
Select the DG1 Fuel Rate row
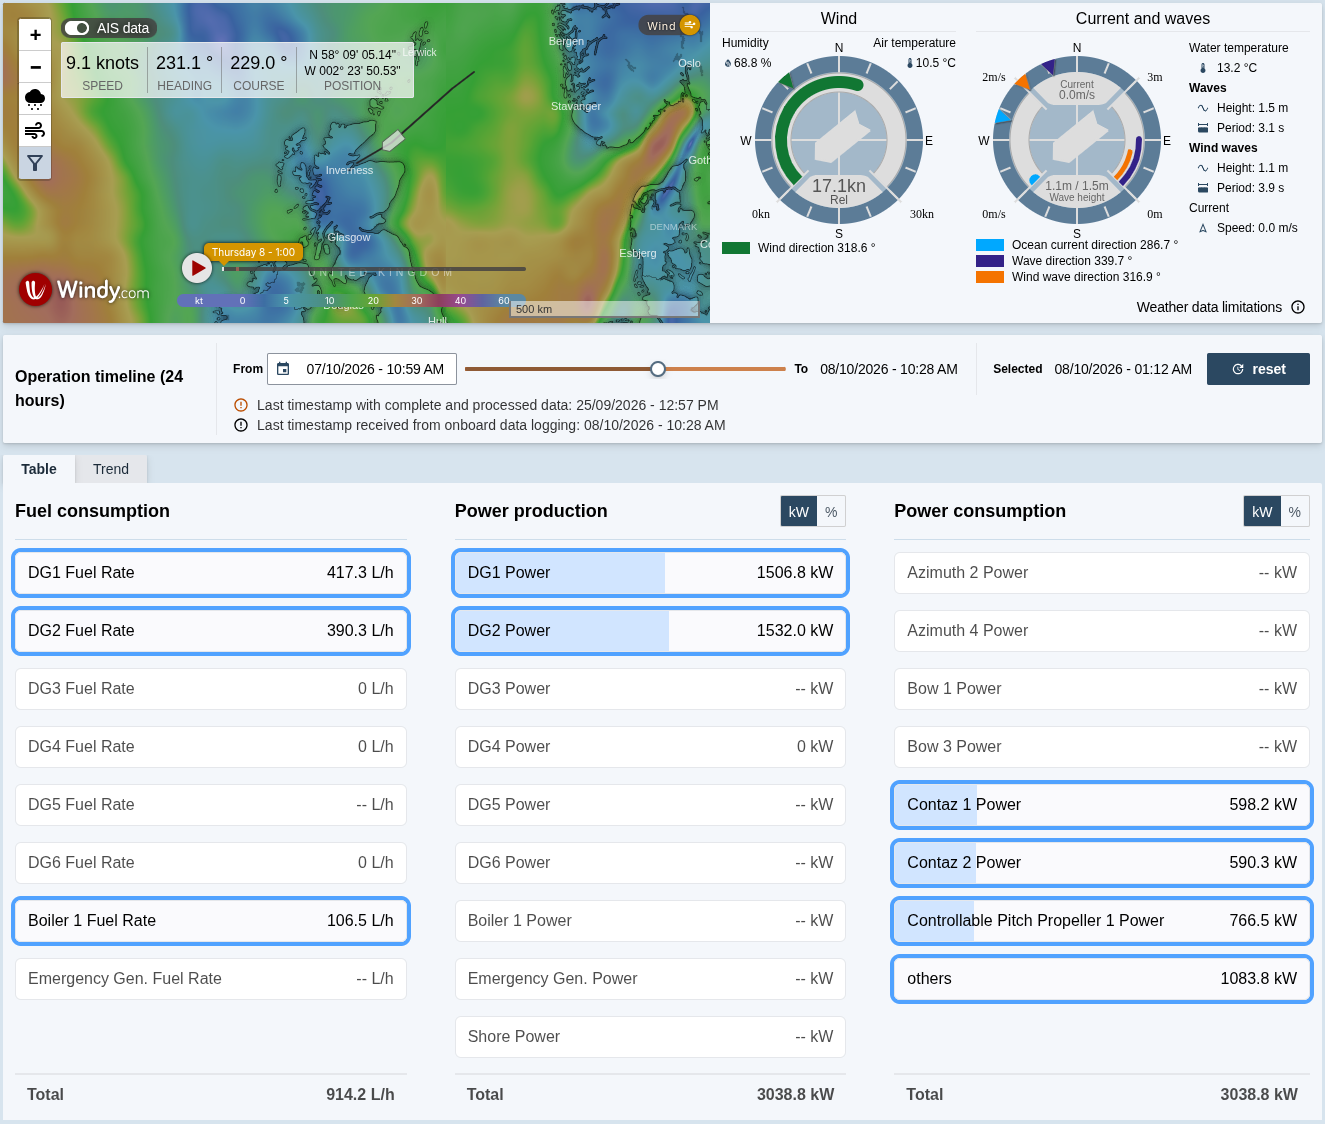pos(211,573)
